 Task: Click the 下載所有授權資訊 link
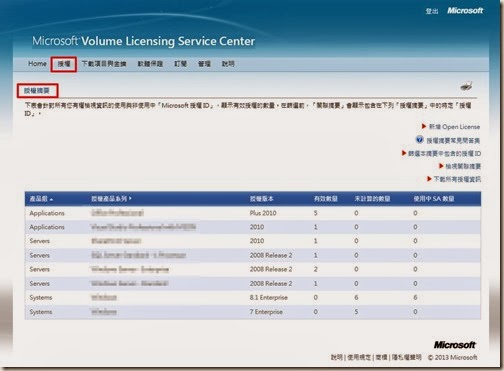tap(457, 179)
